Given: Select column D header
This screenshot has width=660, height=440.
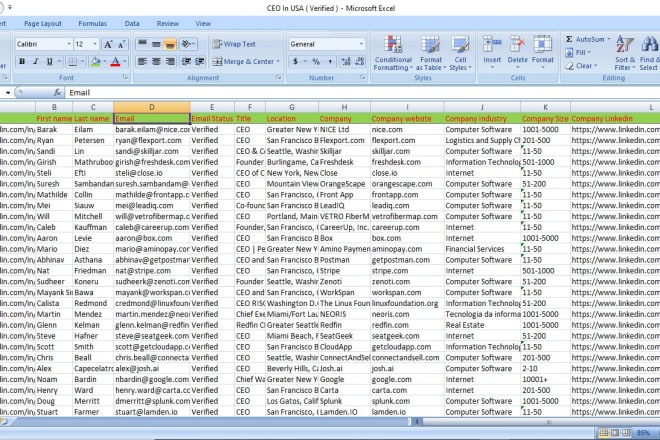Looking at the screenshot, I should click(x=152, y=107).
